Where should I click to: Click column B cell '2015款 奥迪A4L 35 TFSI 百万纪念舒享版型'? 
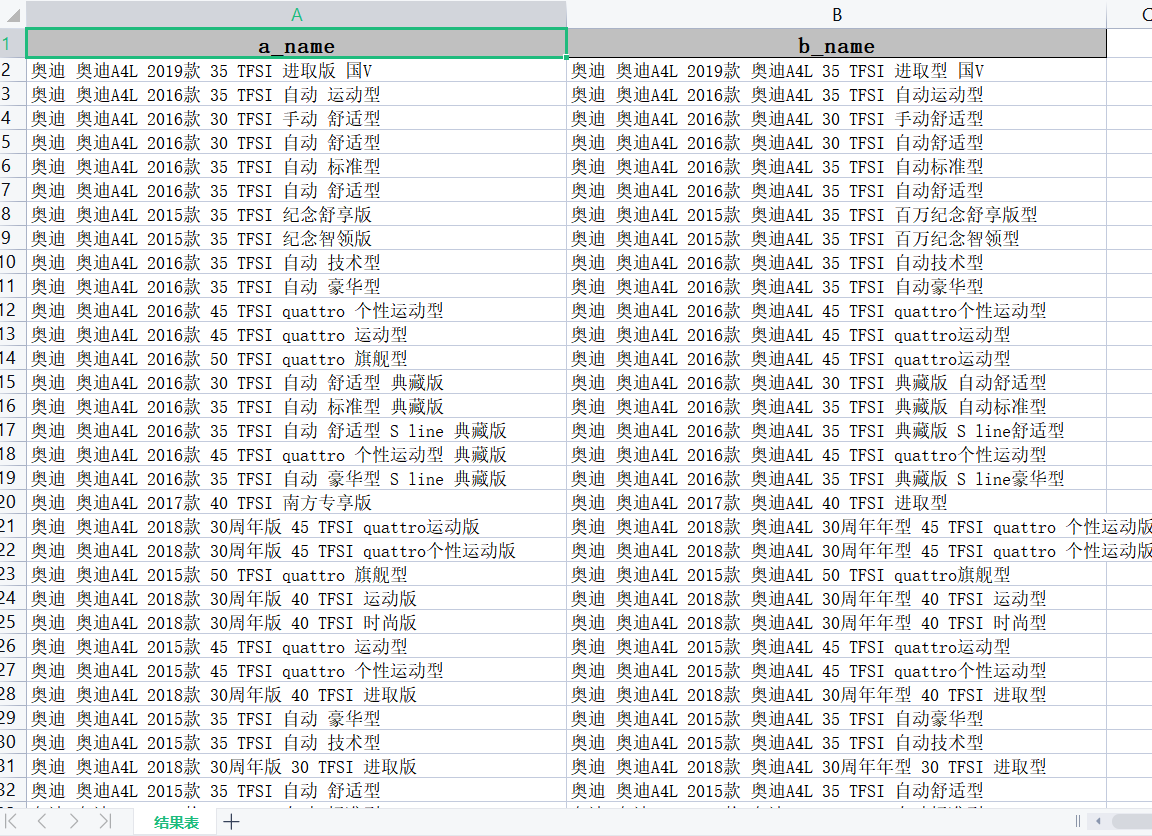click(x=836, y=215)
